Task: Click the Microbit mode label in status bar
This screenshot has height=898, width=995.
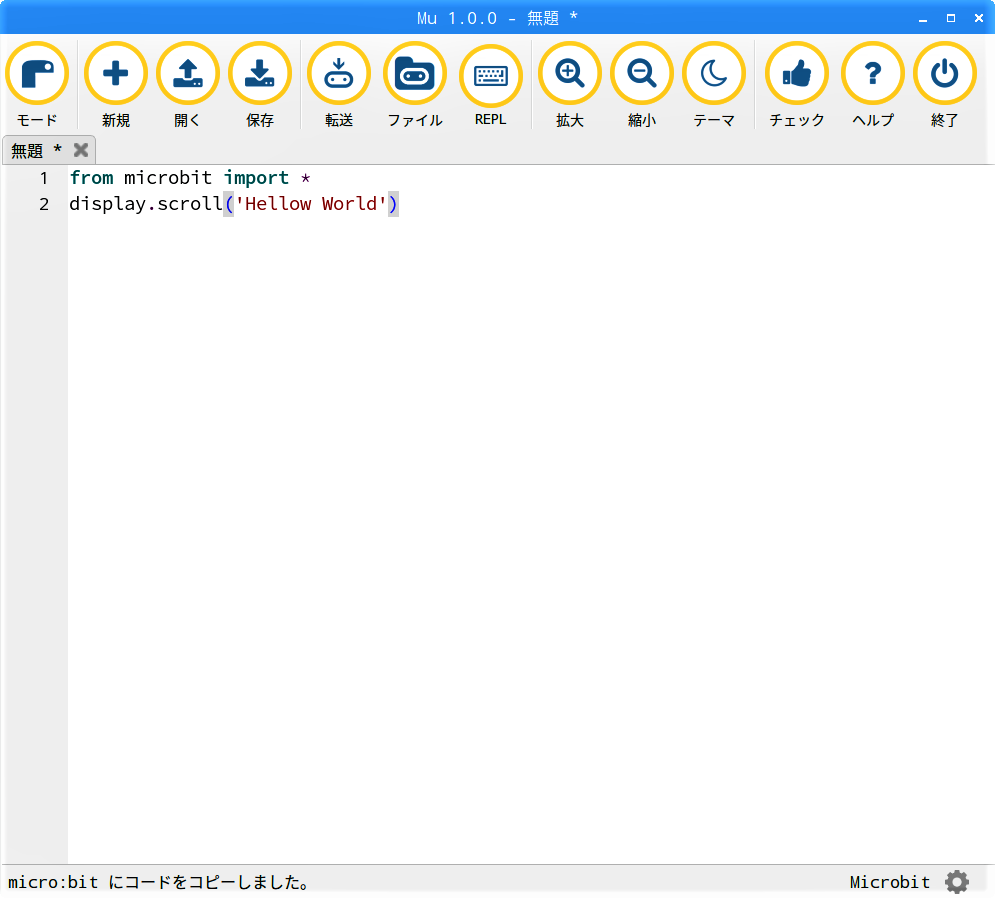Action: point(890,882)
